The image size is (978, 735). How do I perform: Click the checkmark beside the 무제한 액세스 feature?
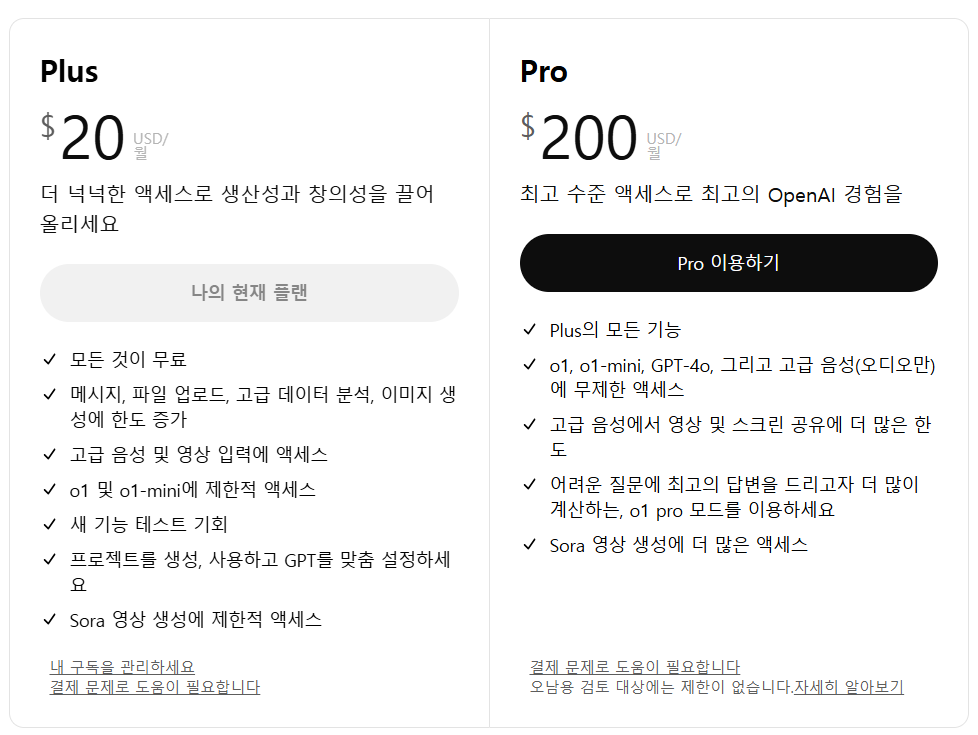(x=528, y=367)
